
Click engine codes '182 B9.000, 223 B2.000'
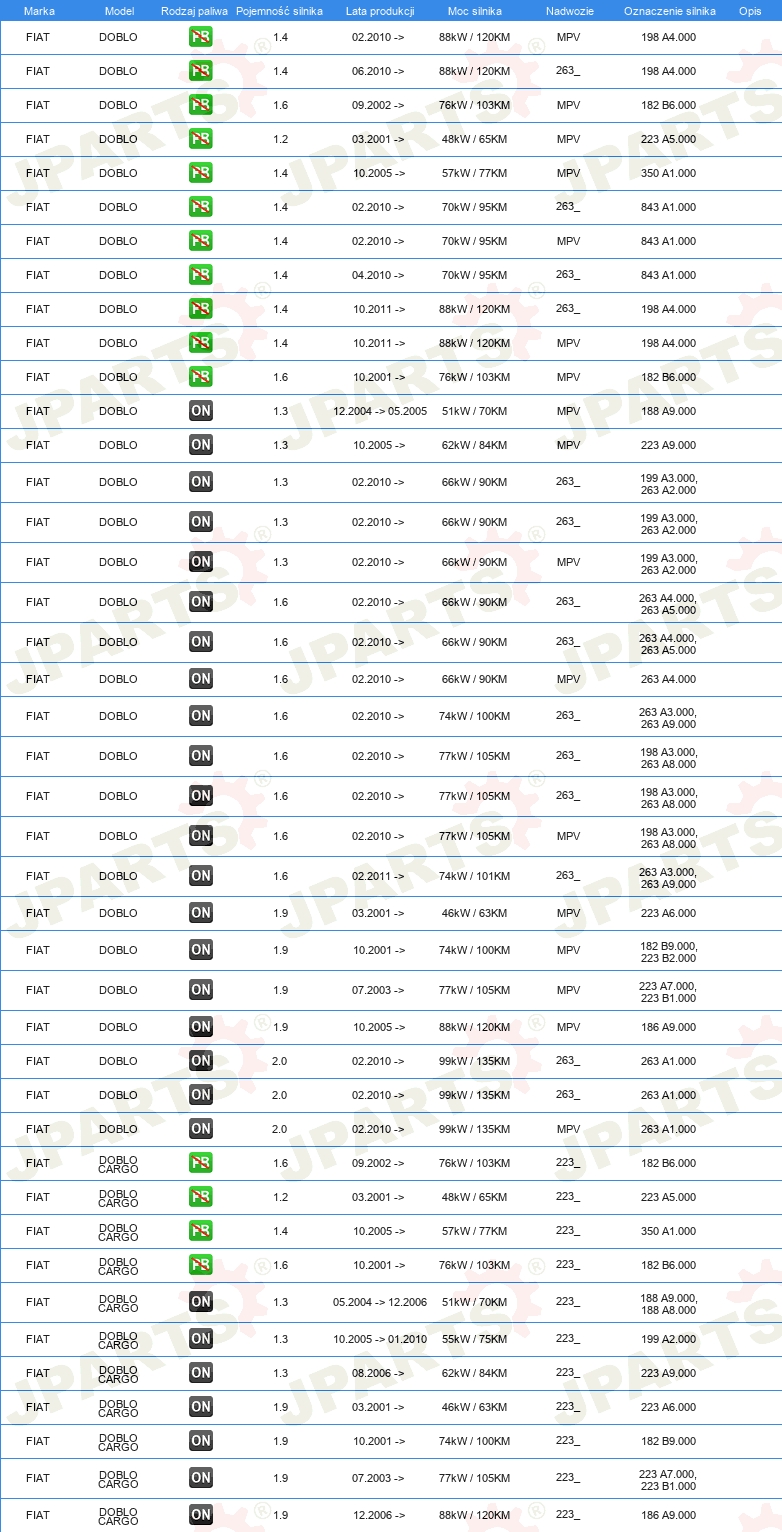(x=669, y=950)
